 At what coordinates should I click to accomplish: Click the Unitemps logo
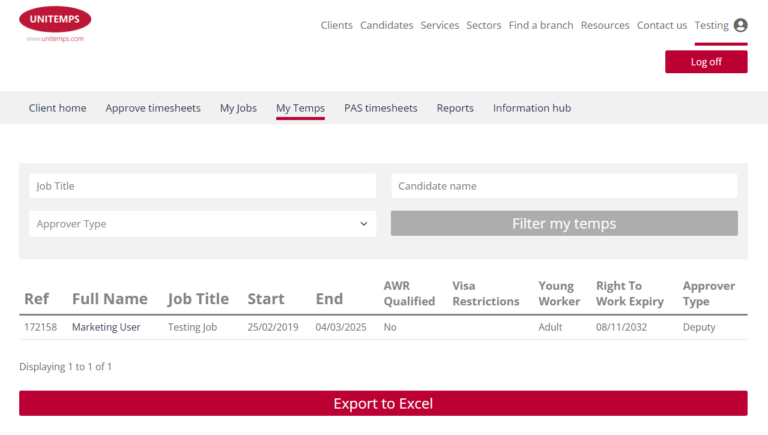55,22
